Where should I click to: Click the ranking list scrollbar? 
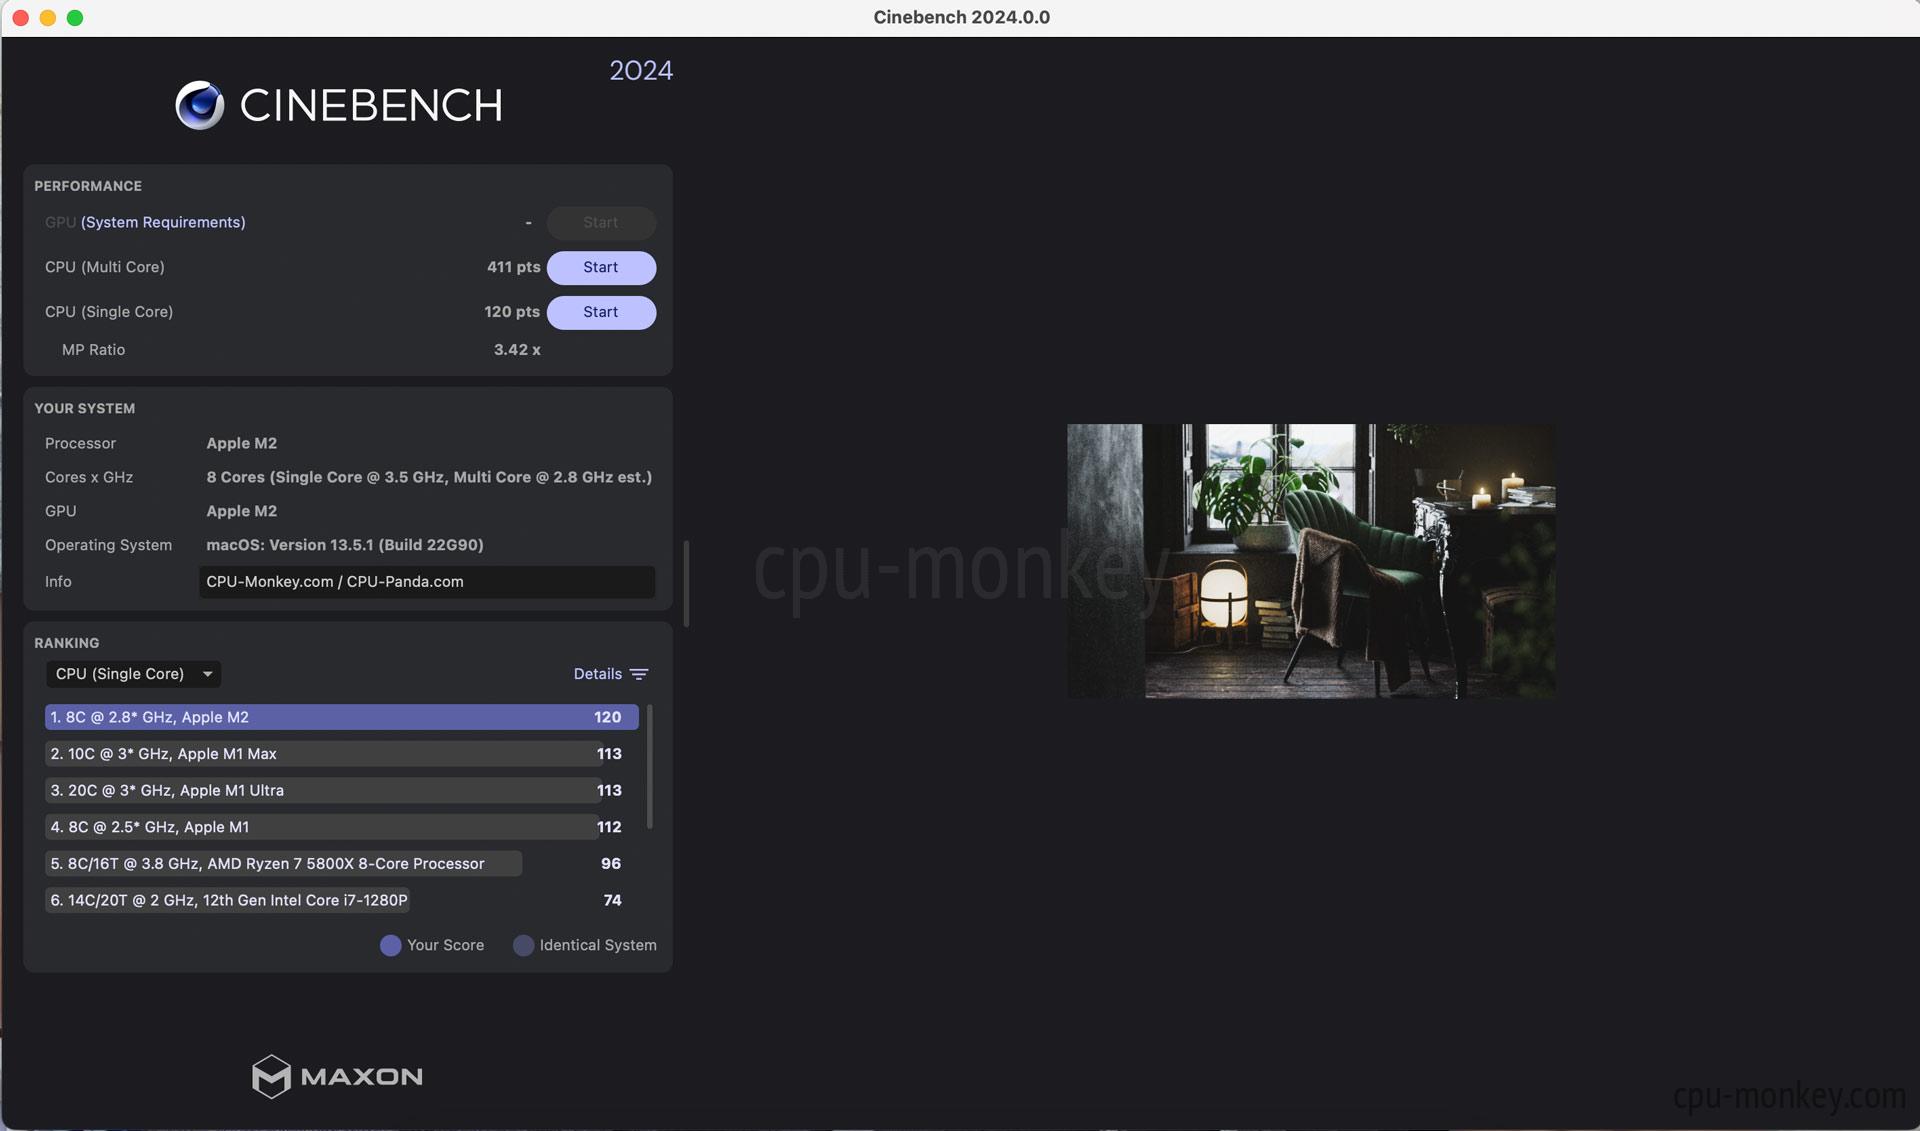(650, 766)
